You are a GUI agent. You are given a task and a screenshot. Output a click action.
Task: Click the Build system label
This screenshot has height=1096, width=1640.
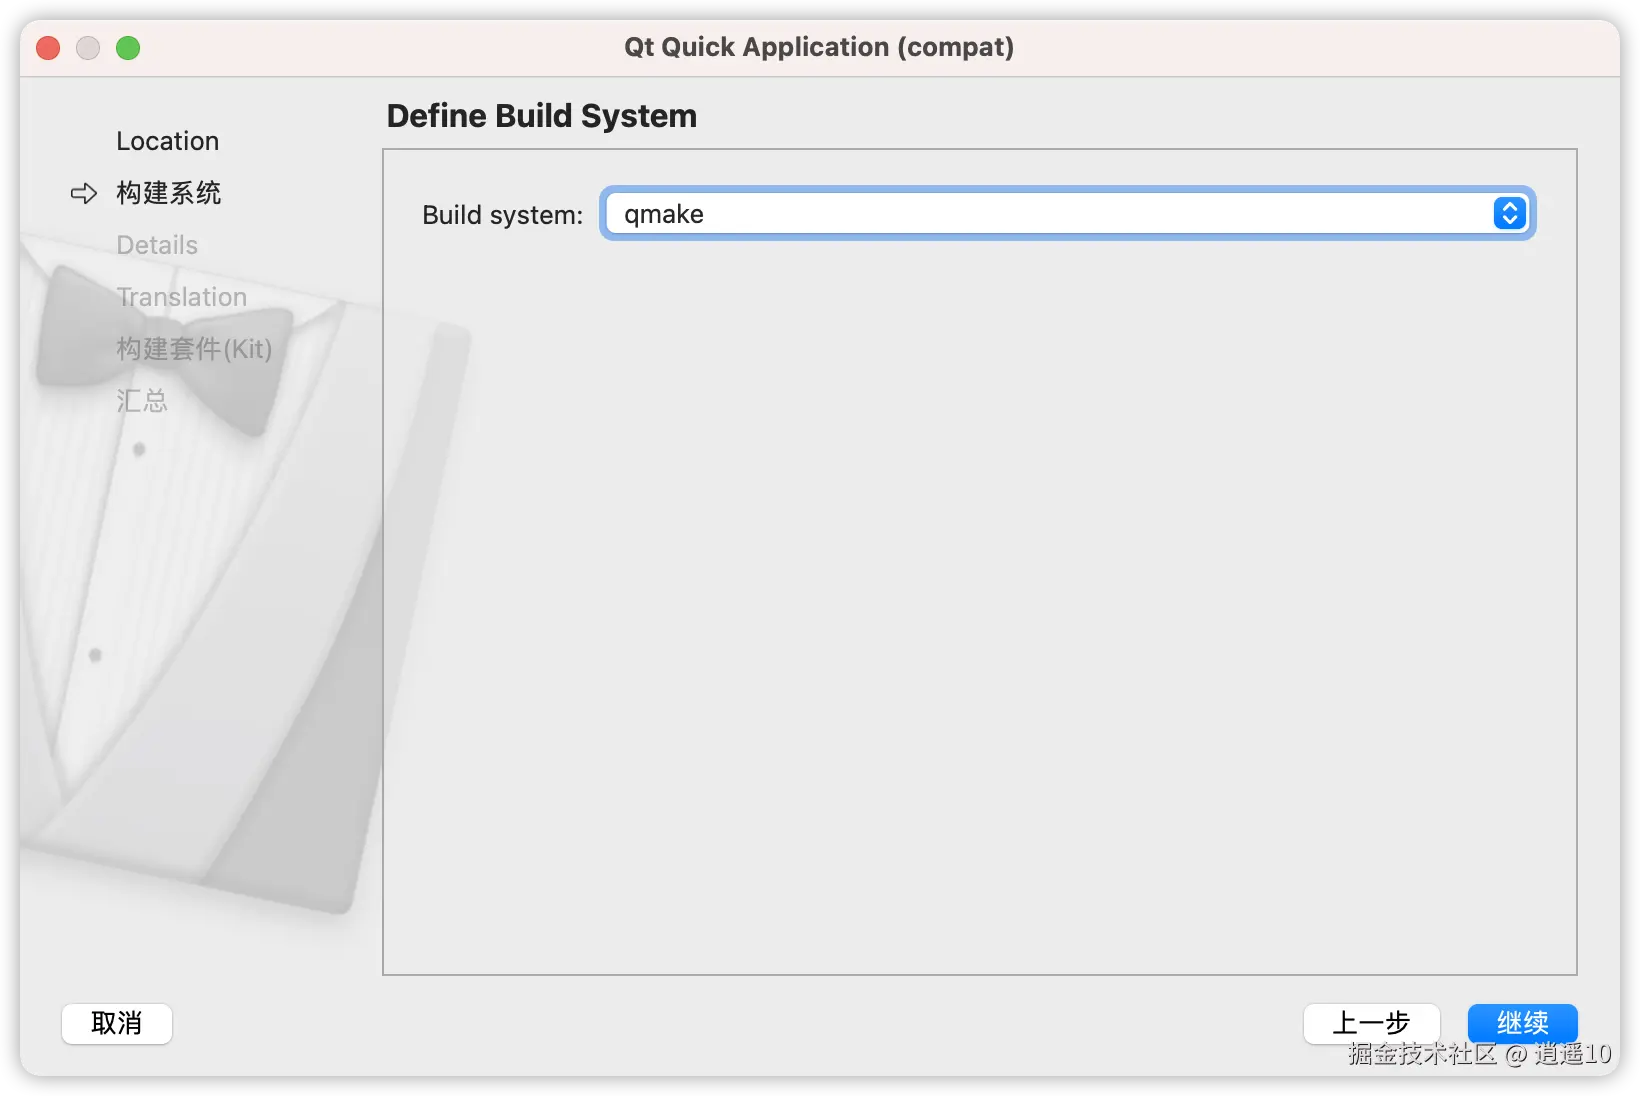pyautogui.click(x=502, y=215)
